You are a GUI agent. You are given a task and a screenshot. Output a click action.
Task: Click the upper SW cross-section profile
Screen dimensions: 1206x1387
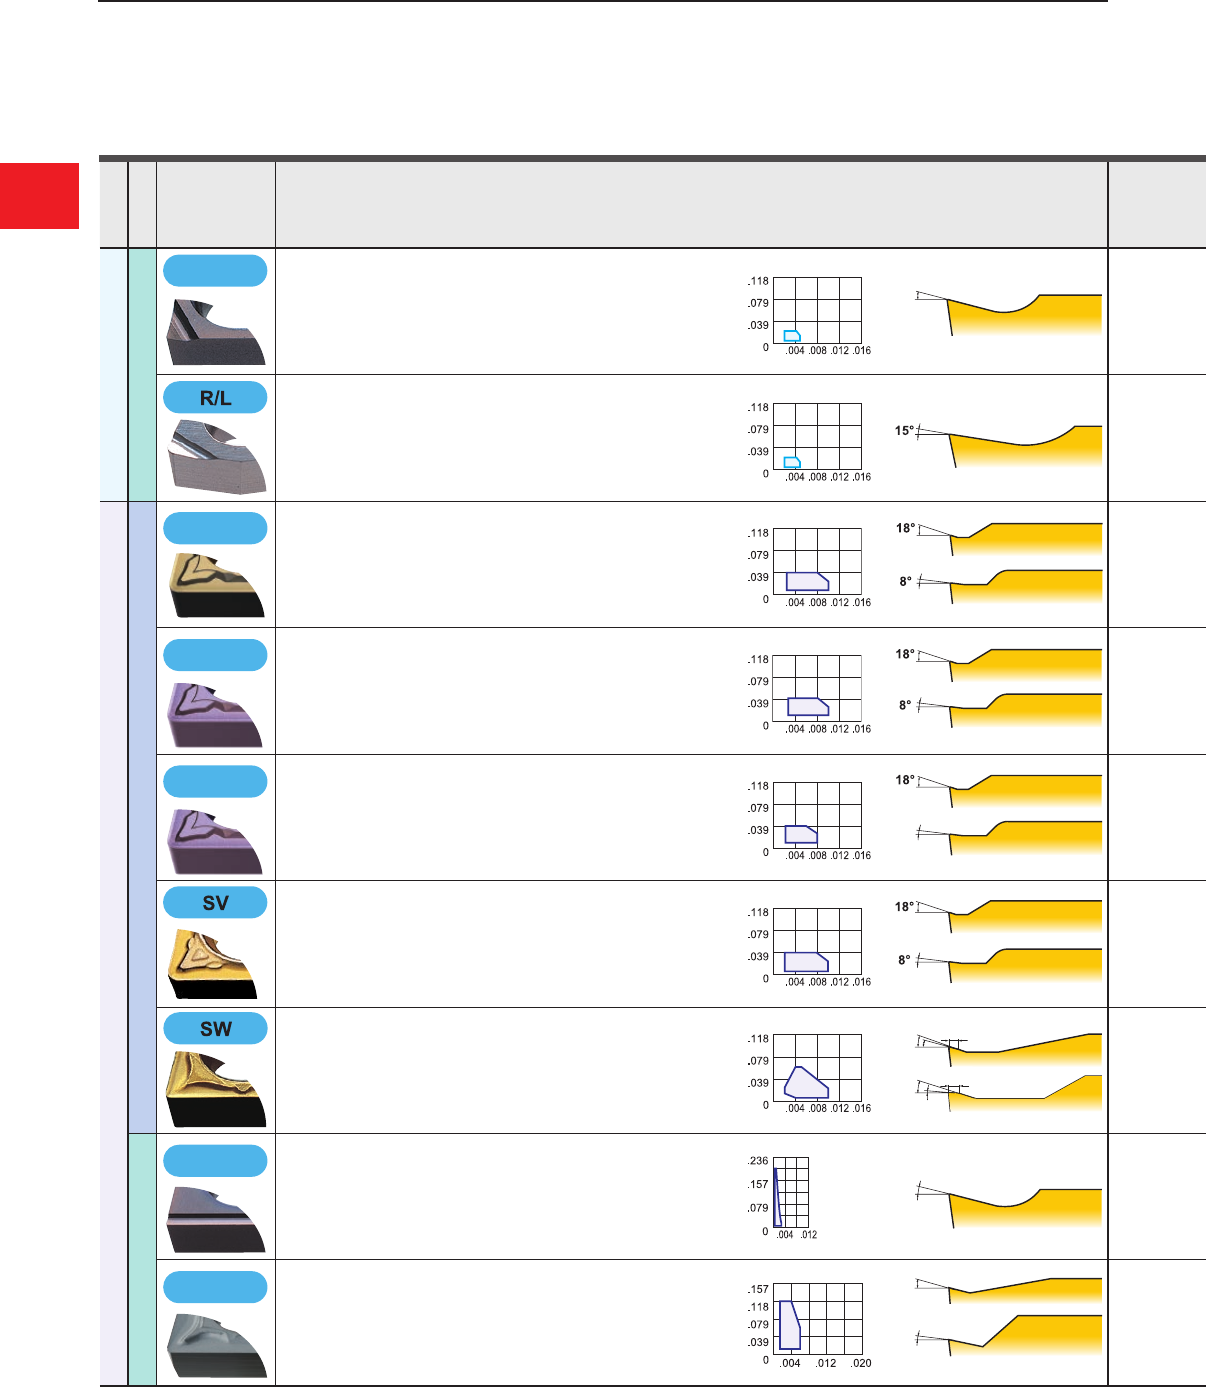pos(1010,1048)
